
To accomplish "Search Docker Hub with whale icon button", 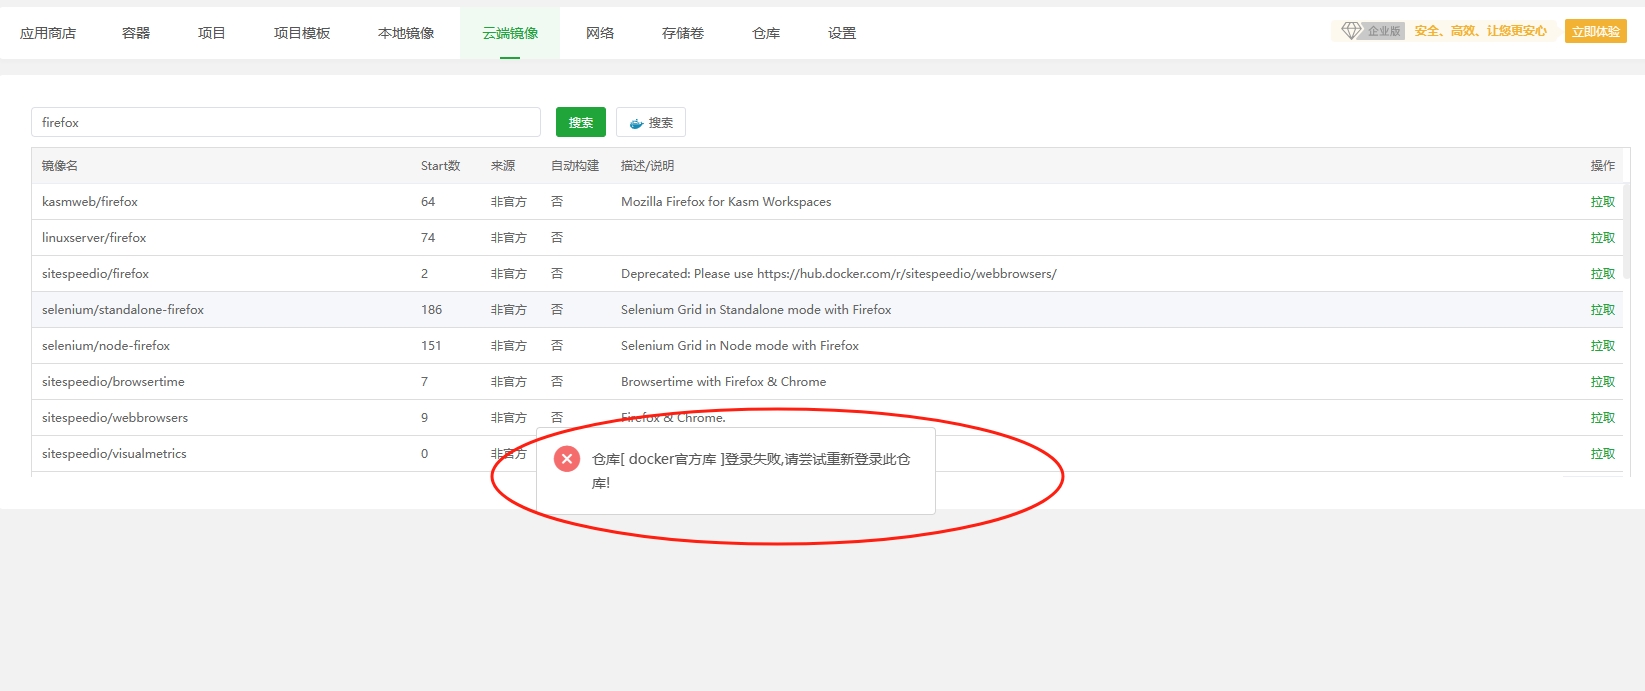I will [x=651, y=122].
